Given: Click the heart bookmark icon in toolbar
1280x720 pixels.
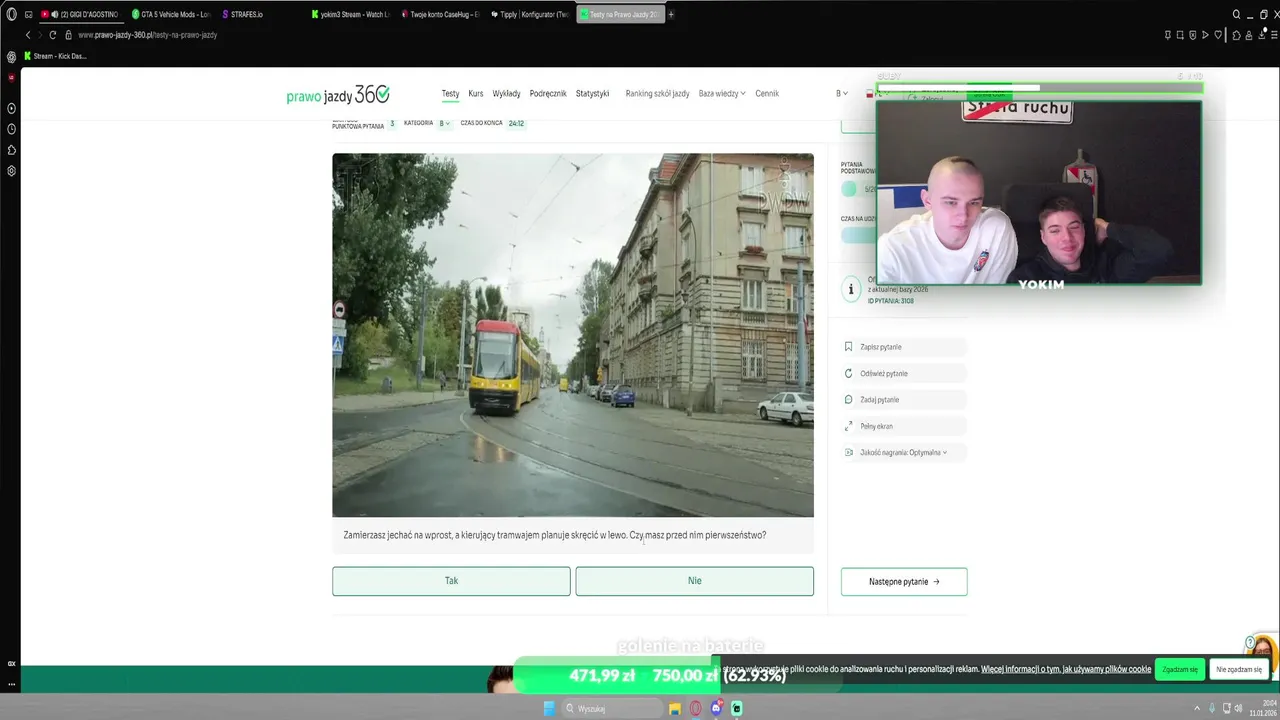Looking at the screenshot, I should [x=1218, y=35].
